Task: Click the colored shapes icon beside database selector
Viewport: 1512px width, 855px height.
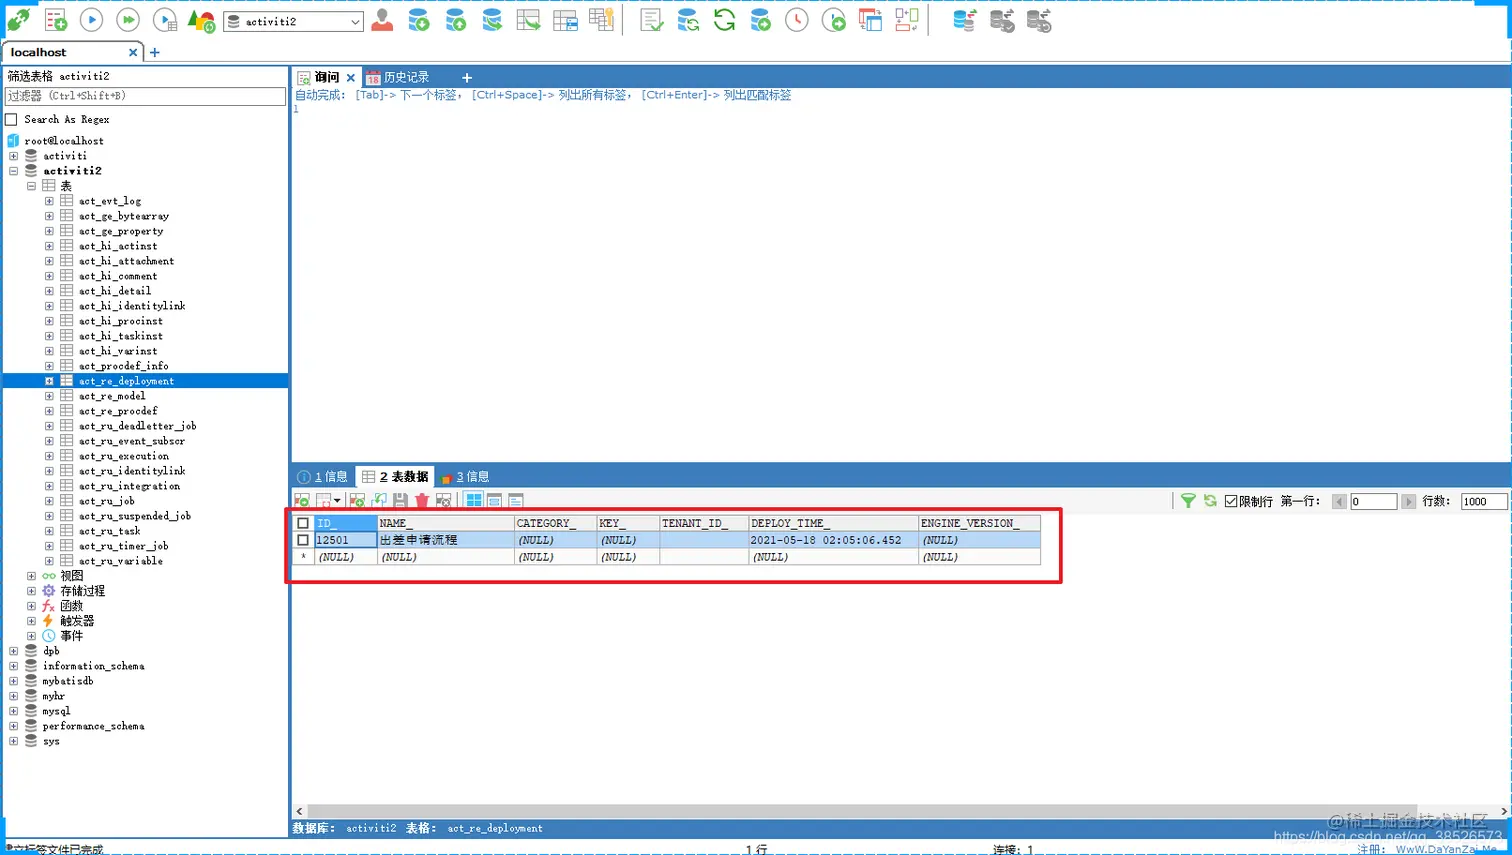Action: coord(201,20)
